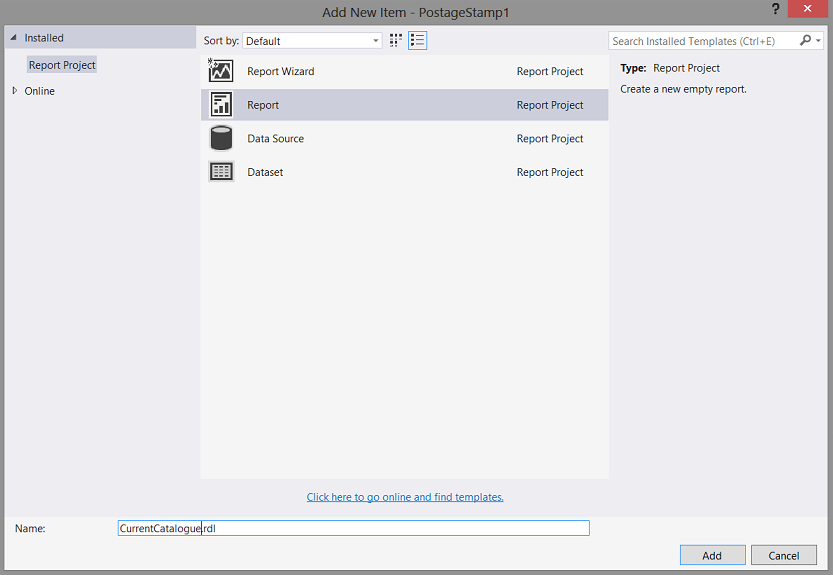Click inside the Name text field

353,528
